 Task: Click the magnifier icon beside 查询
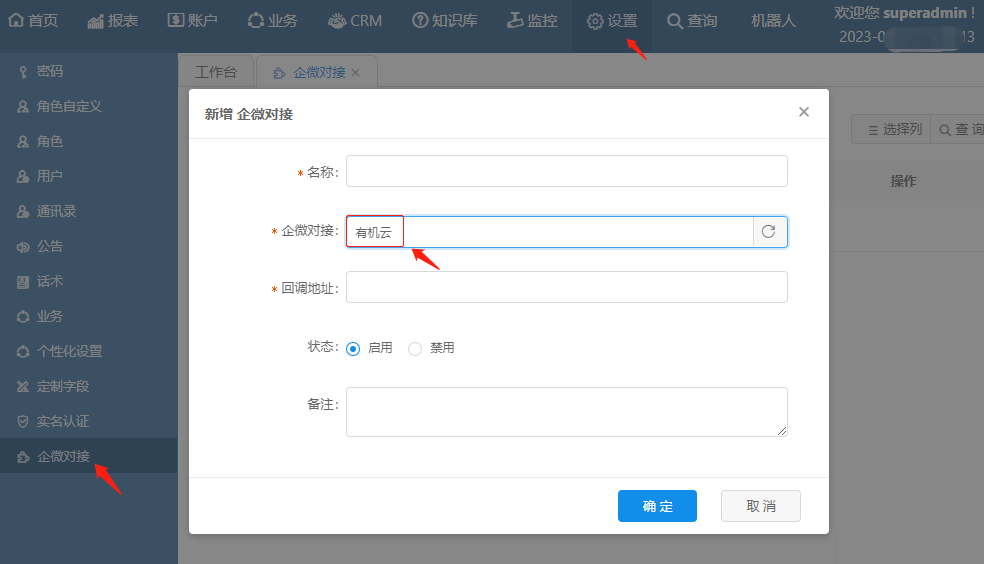(x=675, y=21)
